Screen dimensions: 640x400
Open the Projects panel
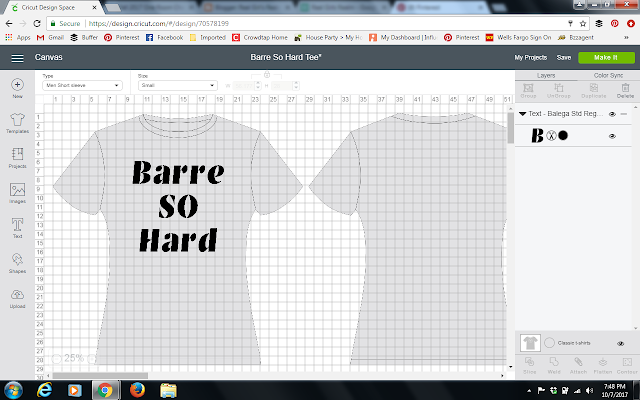pyautogui.click(x=17, y=158)
